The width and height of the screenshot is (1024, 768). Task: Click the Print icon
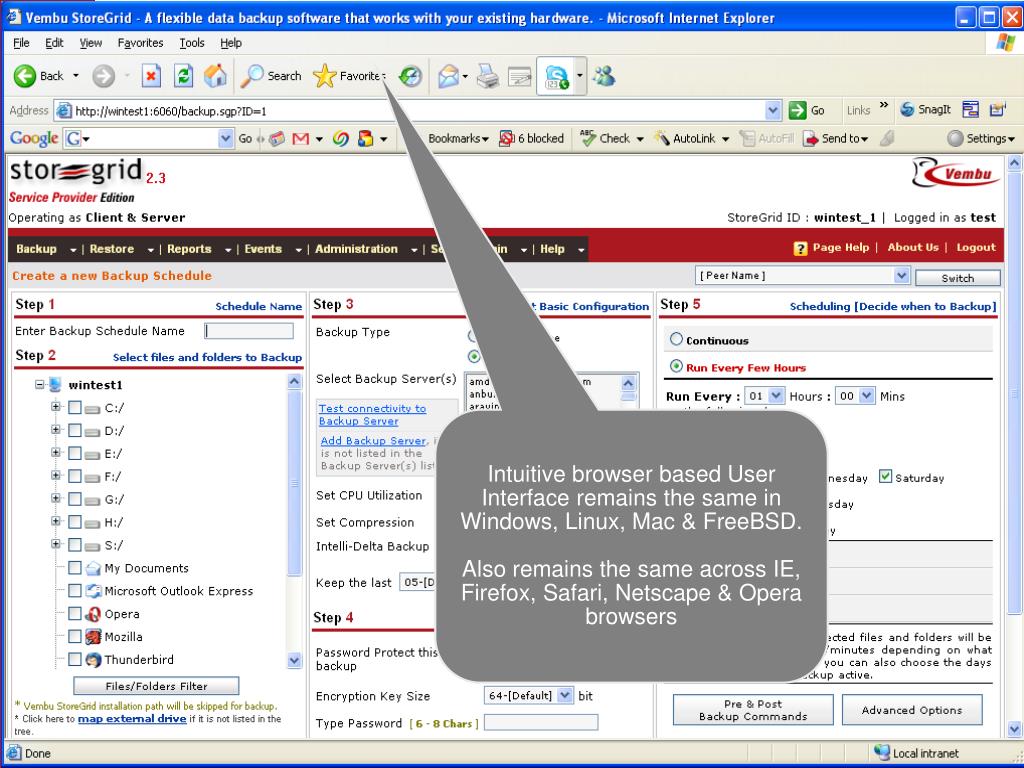487,76
